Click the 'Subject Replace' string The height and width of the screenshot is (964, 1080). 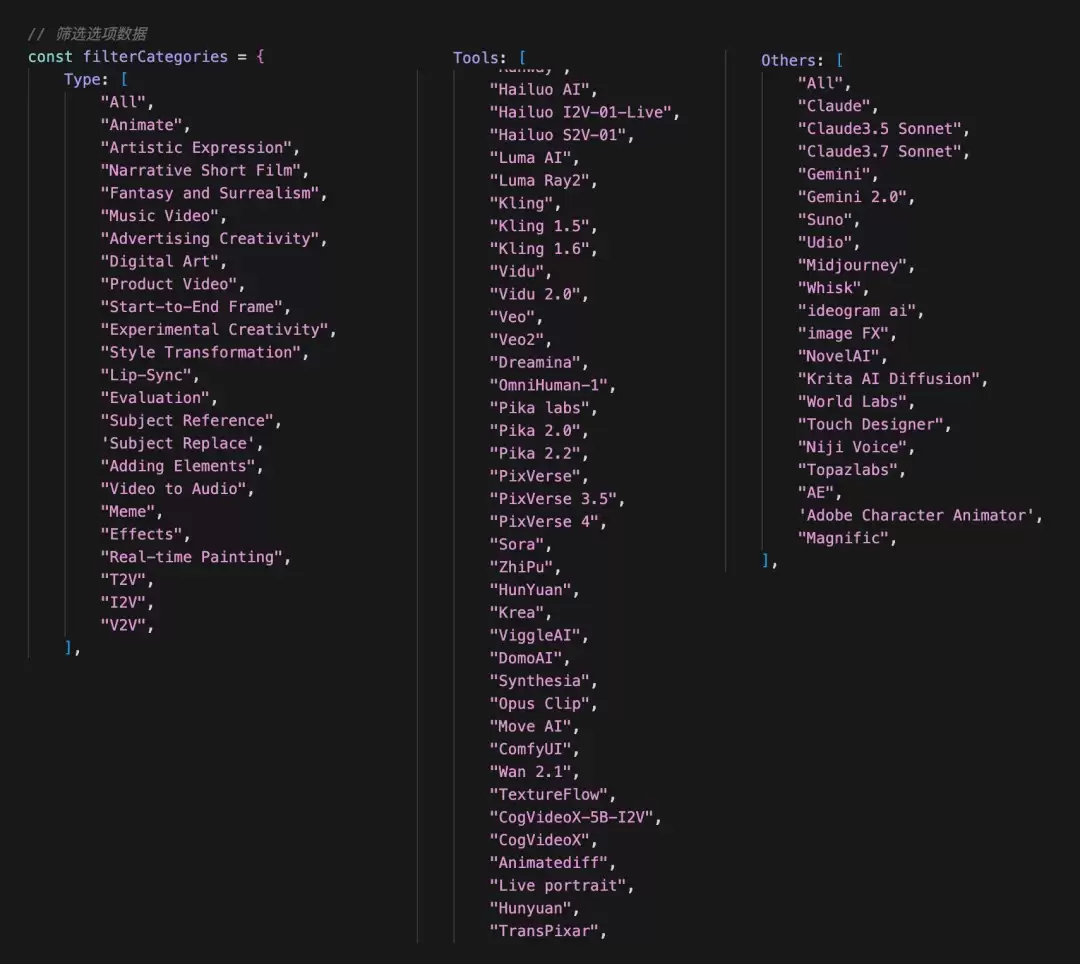[178, 443]
